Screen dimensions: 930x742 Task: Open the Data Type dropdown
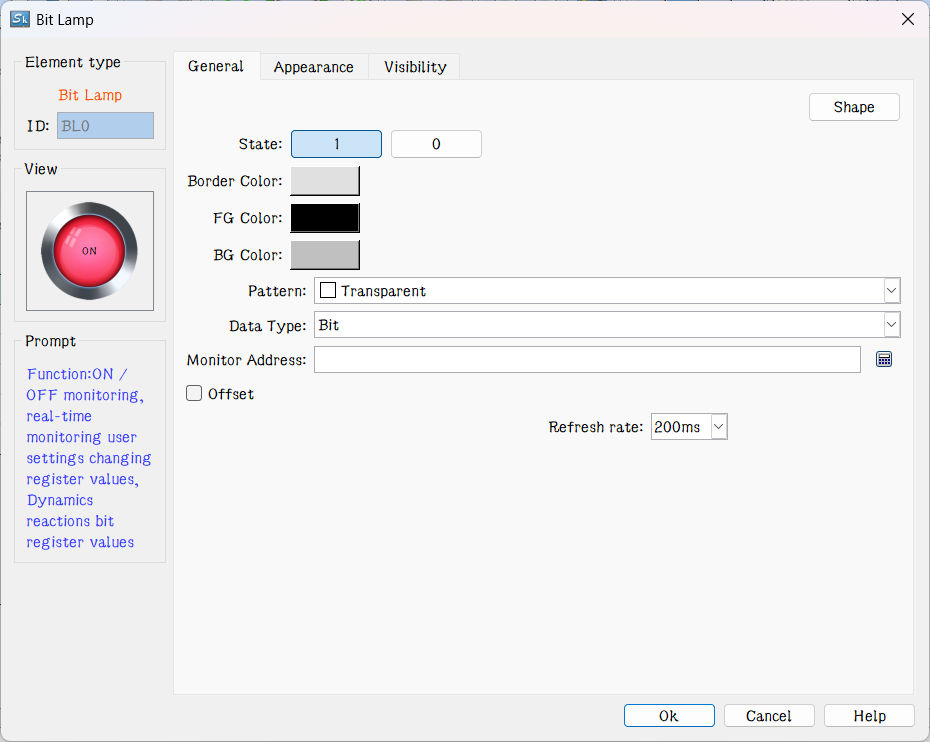[890, 324]
